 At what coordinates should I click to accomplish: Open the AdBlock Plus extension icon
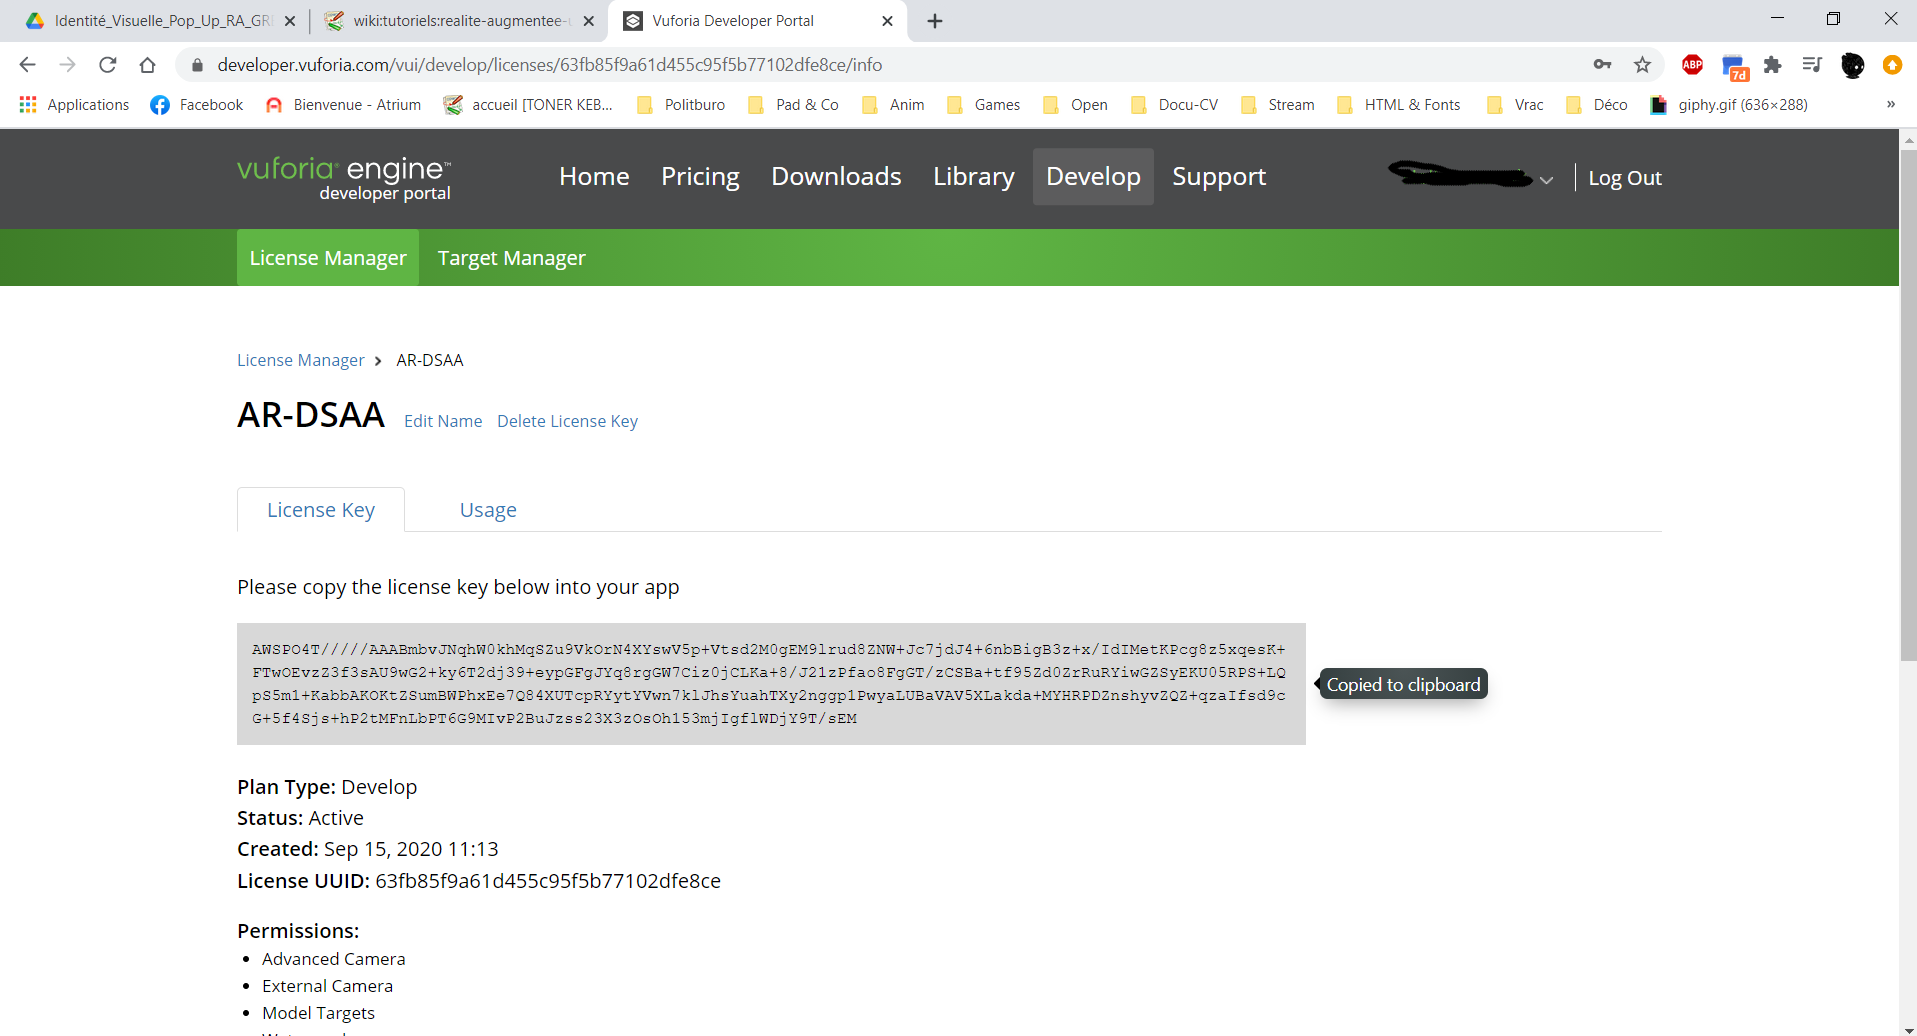(1692, 65)
